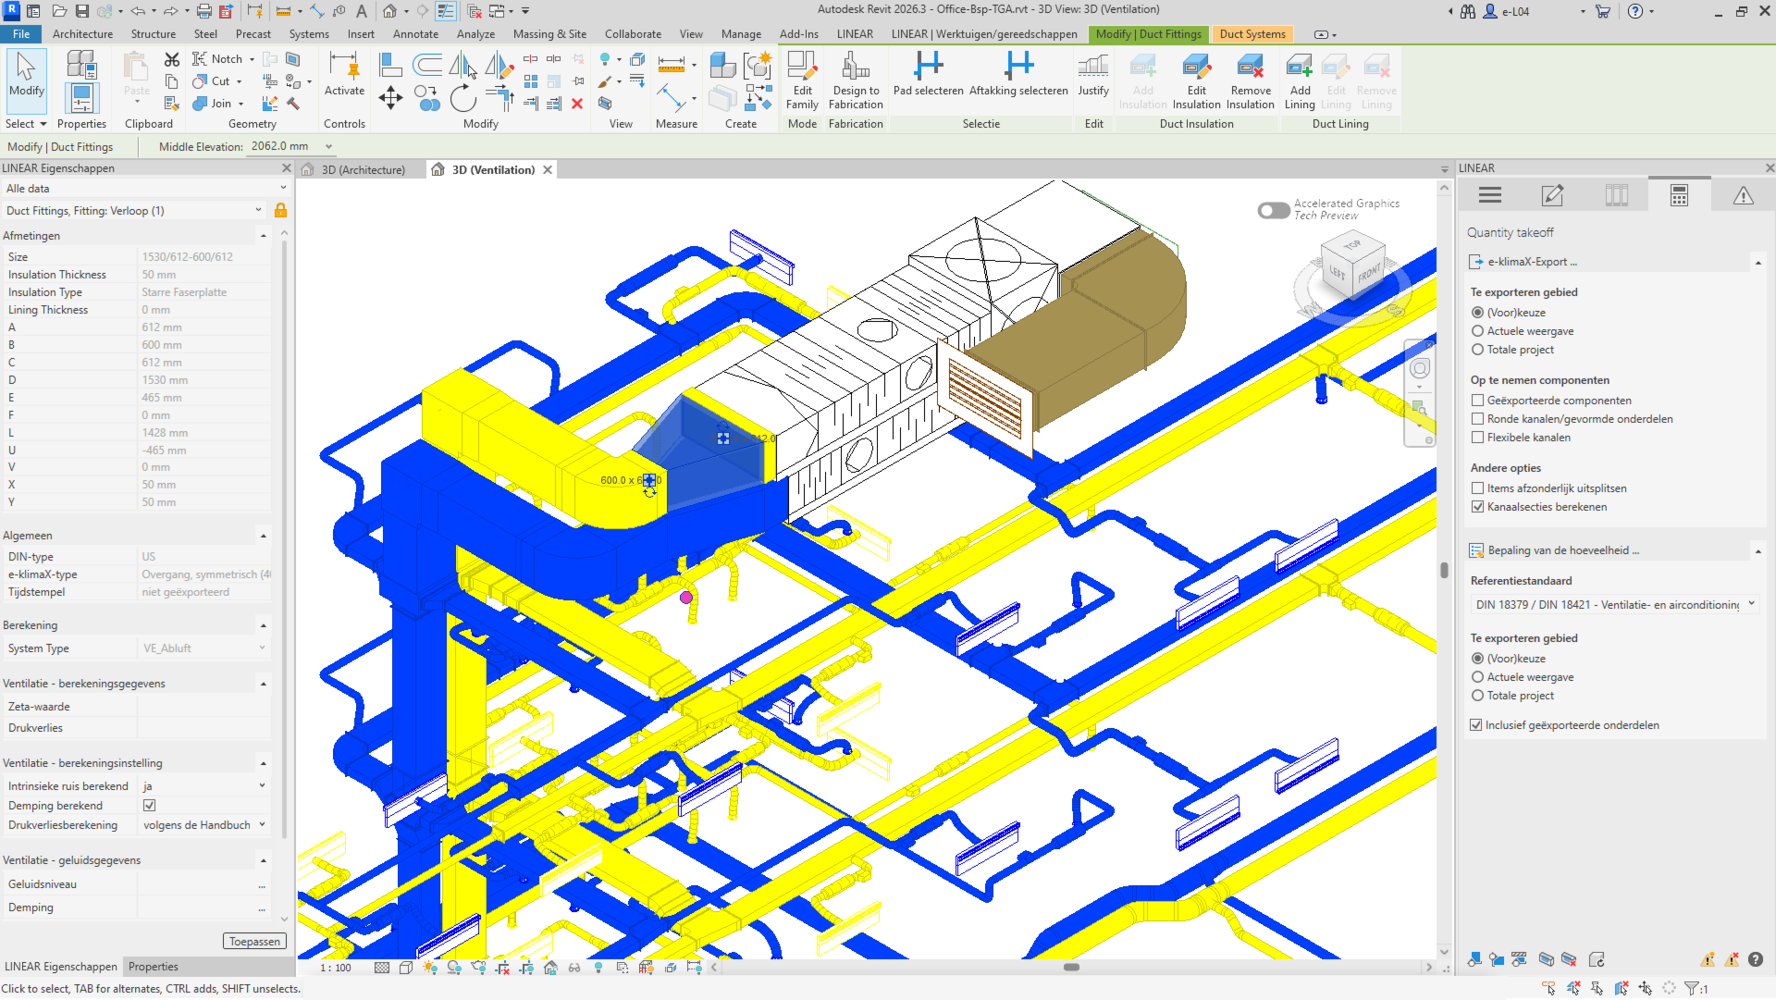This screenshot has width=1776, height=1000.
Task: Uncheck Kanaalsecties berekenen checkbox
Action: pos(1477,507)
